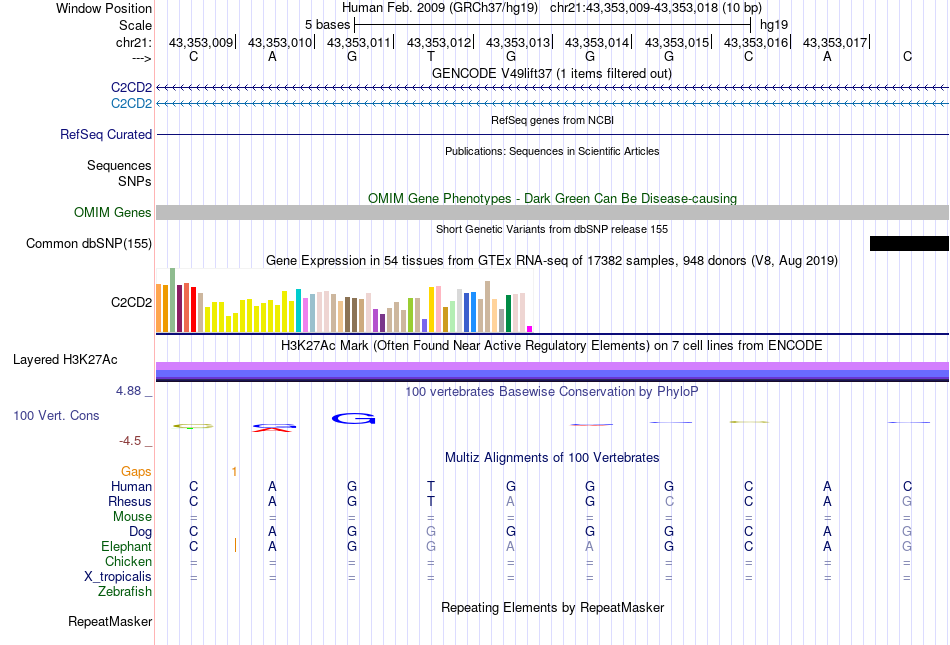Click the Rhesus alignment row label
Viewport: 950px width, 645px height.
tap(130, 501)
